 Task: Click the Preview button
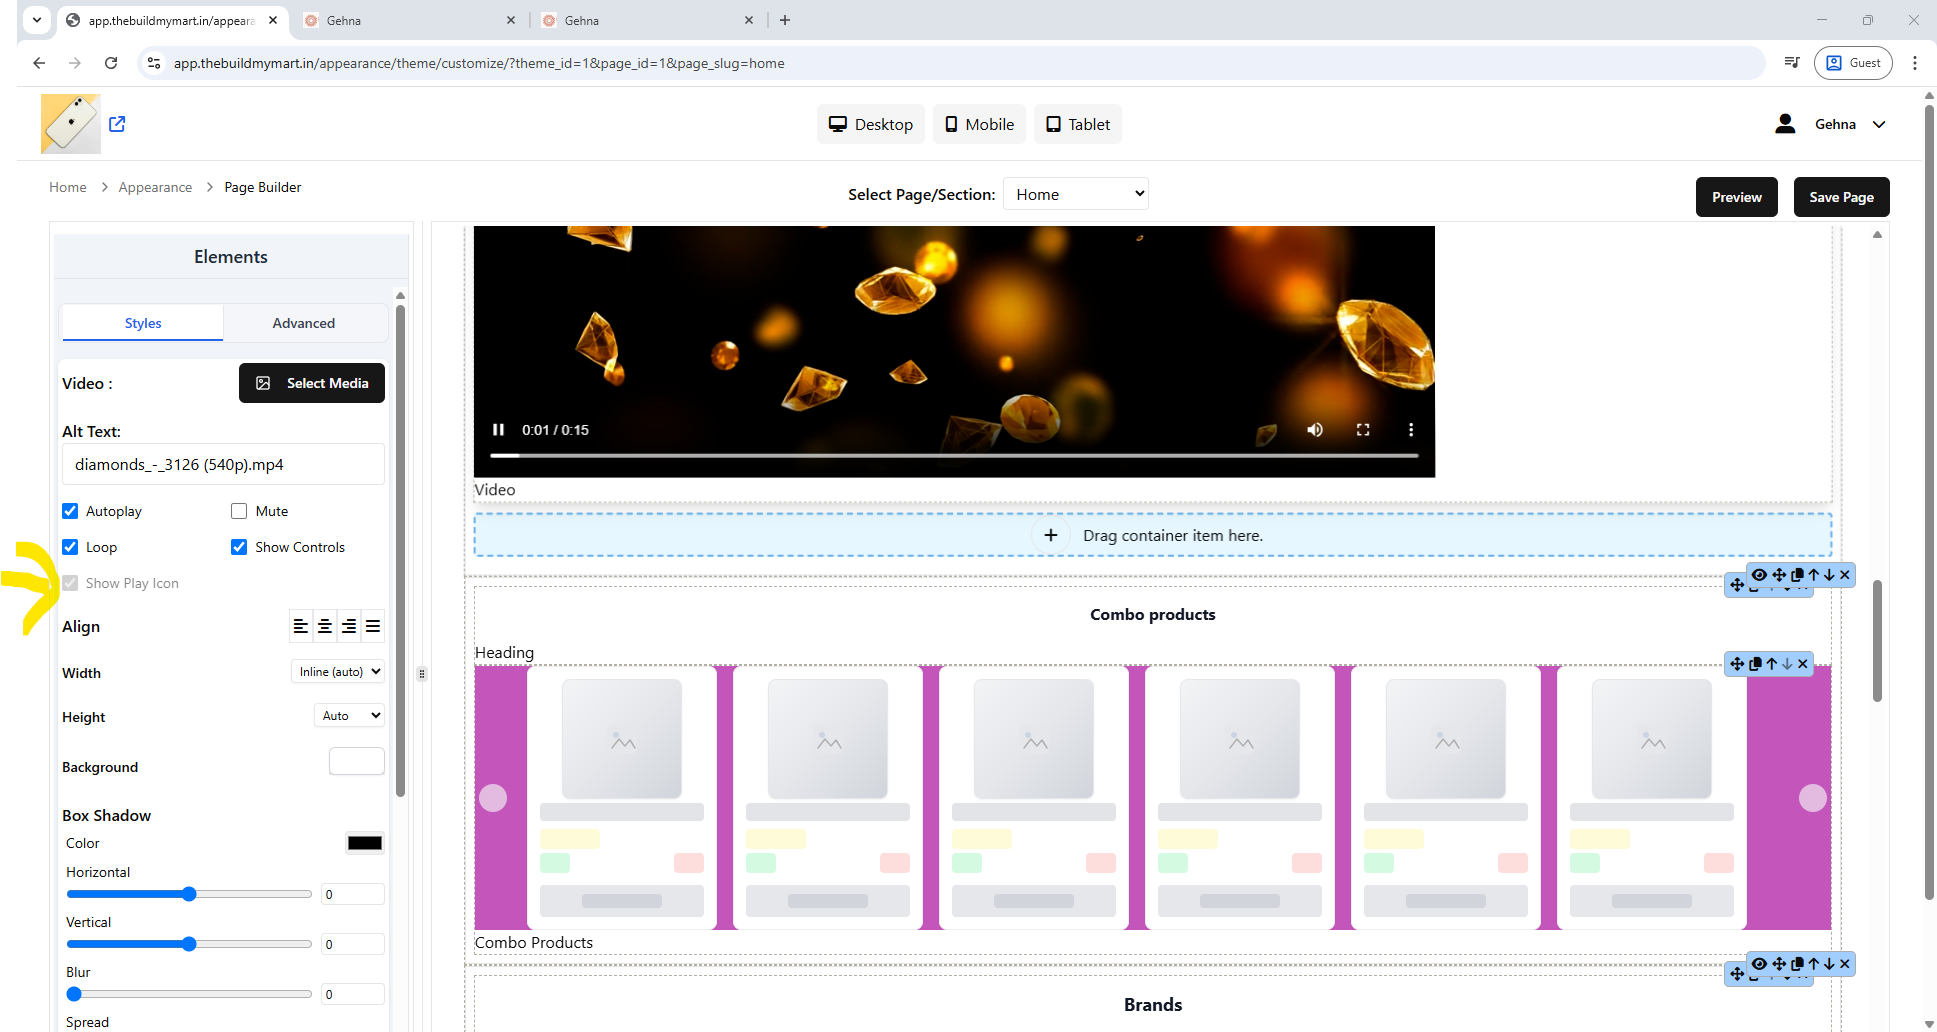[1737, 197]
